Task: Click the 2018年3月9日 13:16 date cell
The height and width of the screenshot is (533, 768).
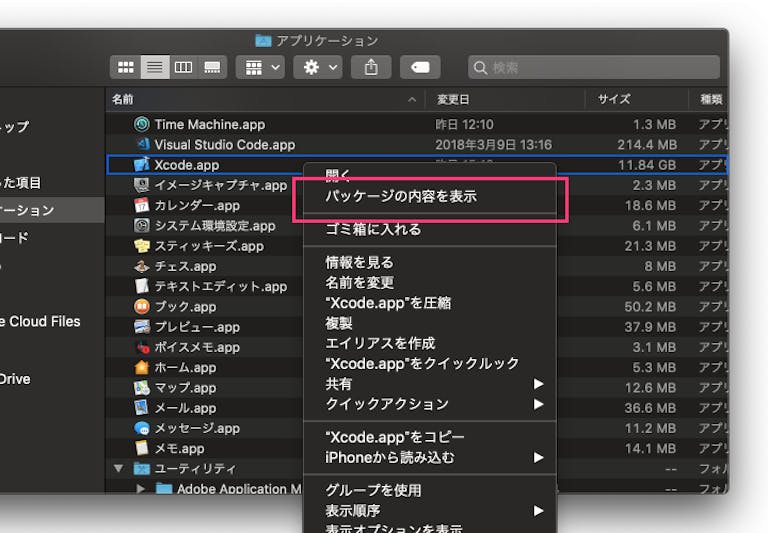Action: [493, 145]
